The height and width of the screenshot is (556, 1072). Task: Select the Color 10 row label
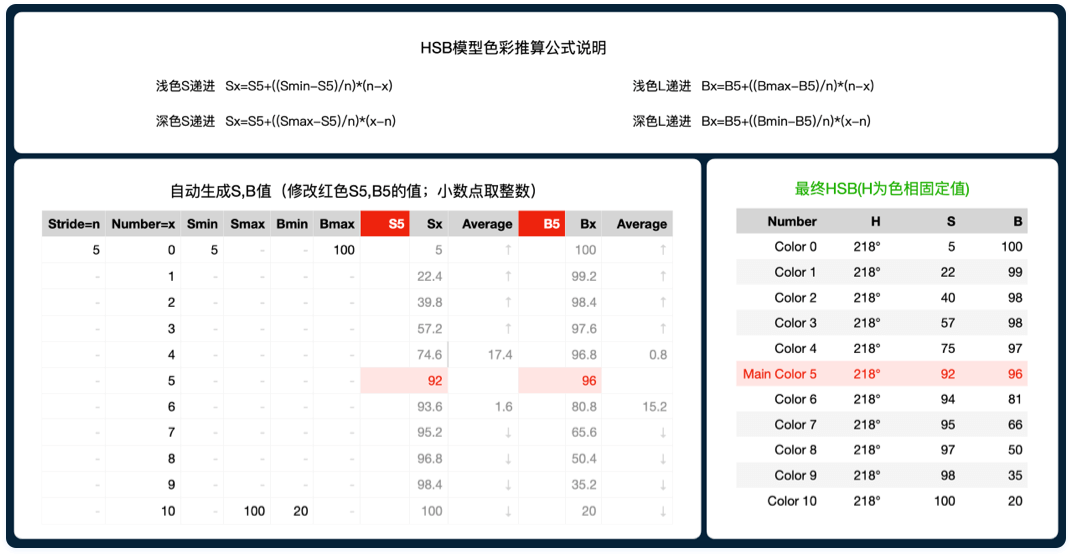[x=792, y=501]
